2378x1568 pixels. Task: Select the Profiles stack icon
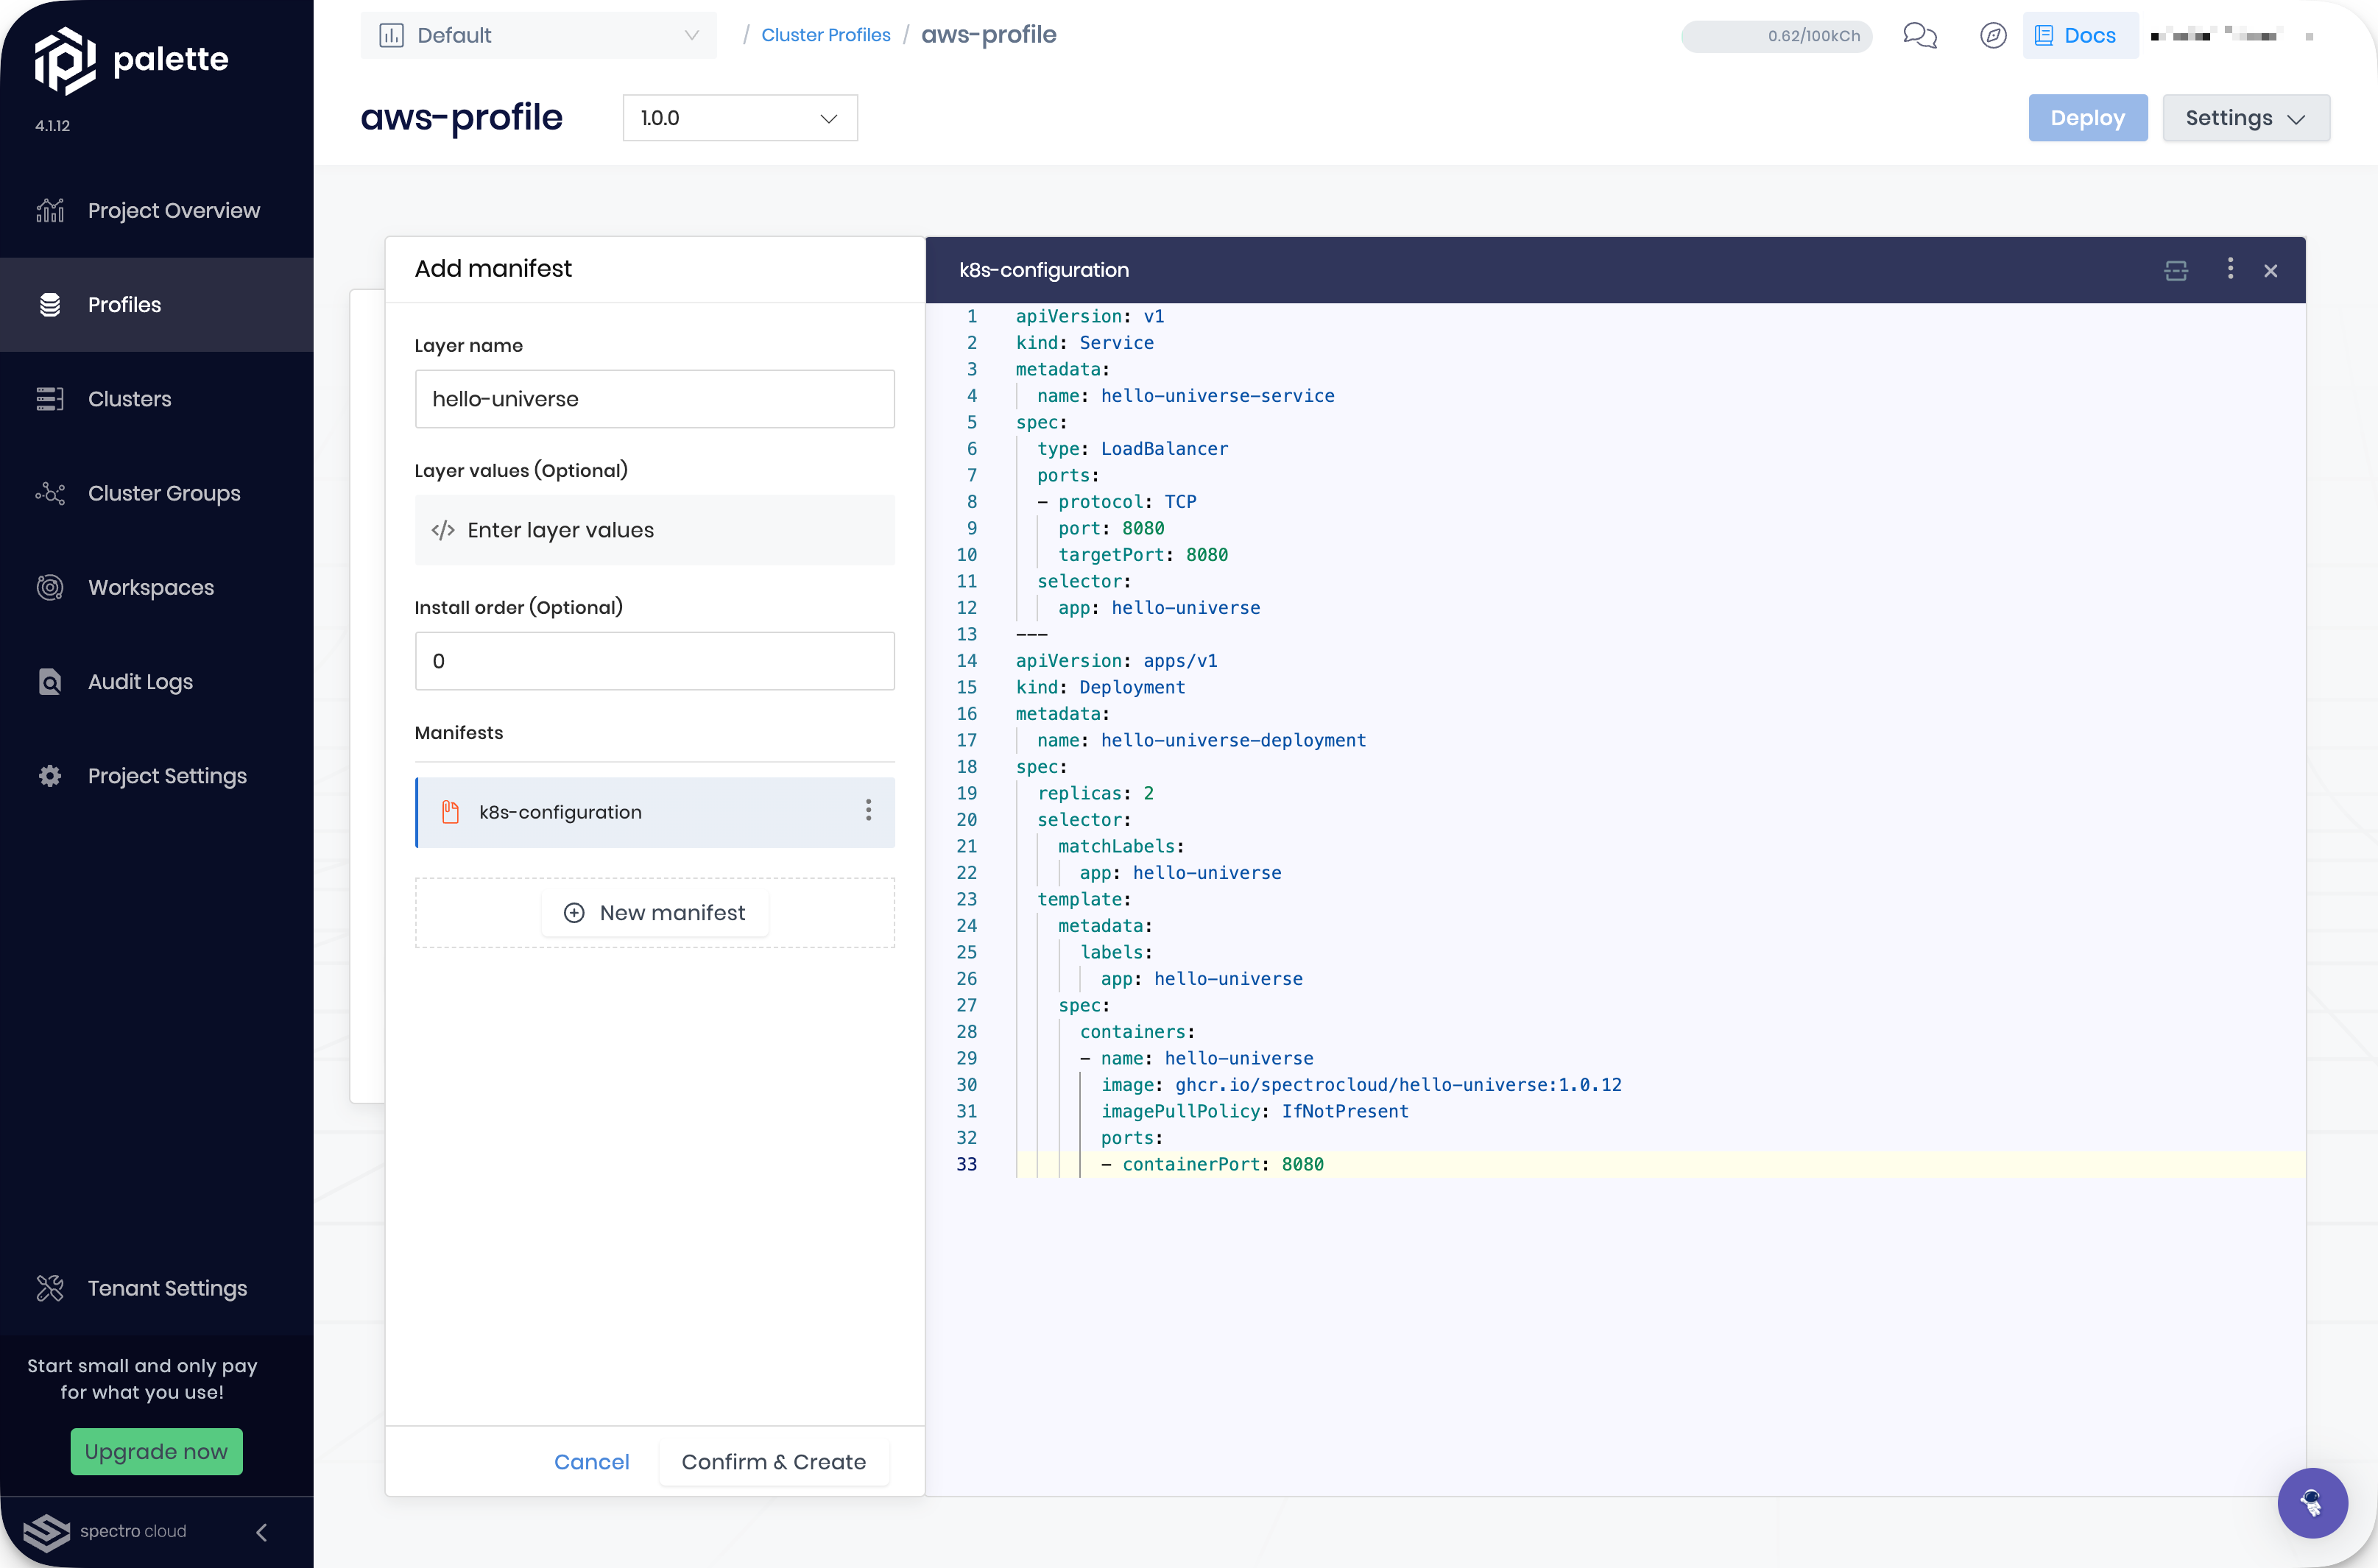click(50, 304)
